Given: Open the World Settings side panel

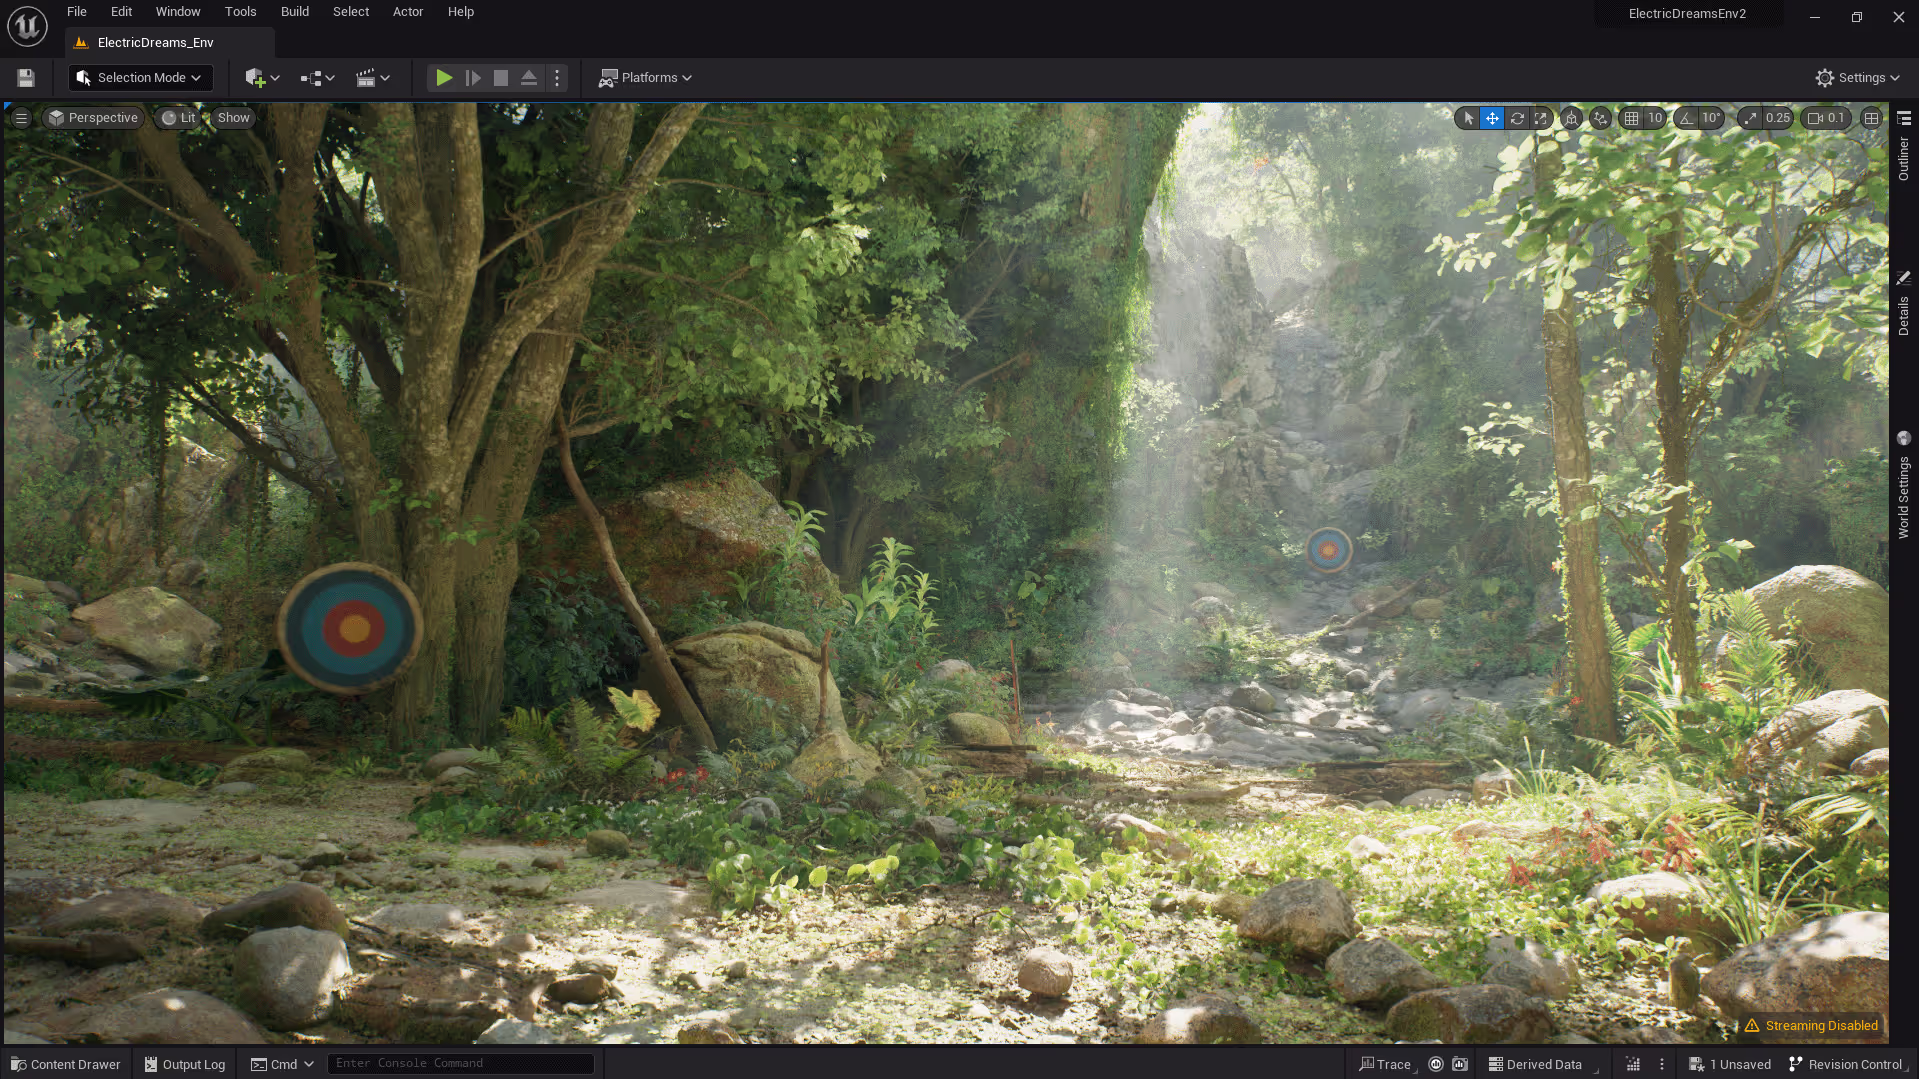Looking at the screenshot, I should (x=1904, y=485).
